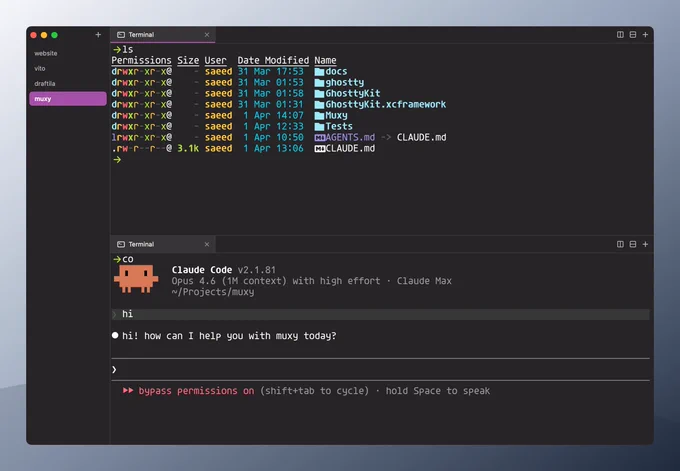Viewport: 680px width, 471px height.
Task: Click the docs folder icon
Action: 319,72
